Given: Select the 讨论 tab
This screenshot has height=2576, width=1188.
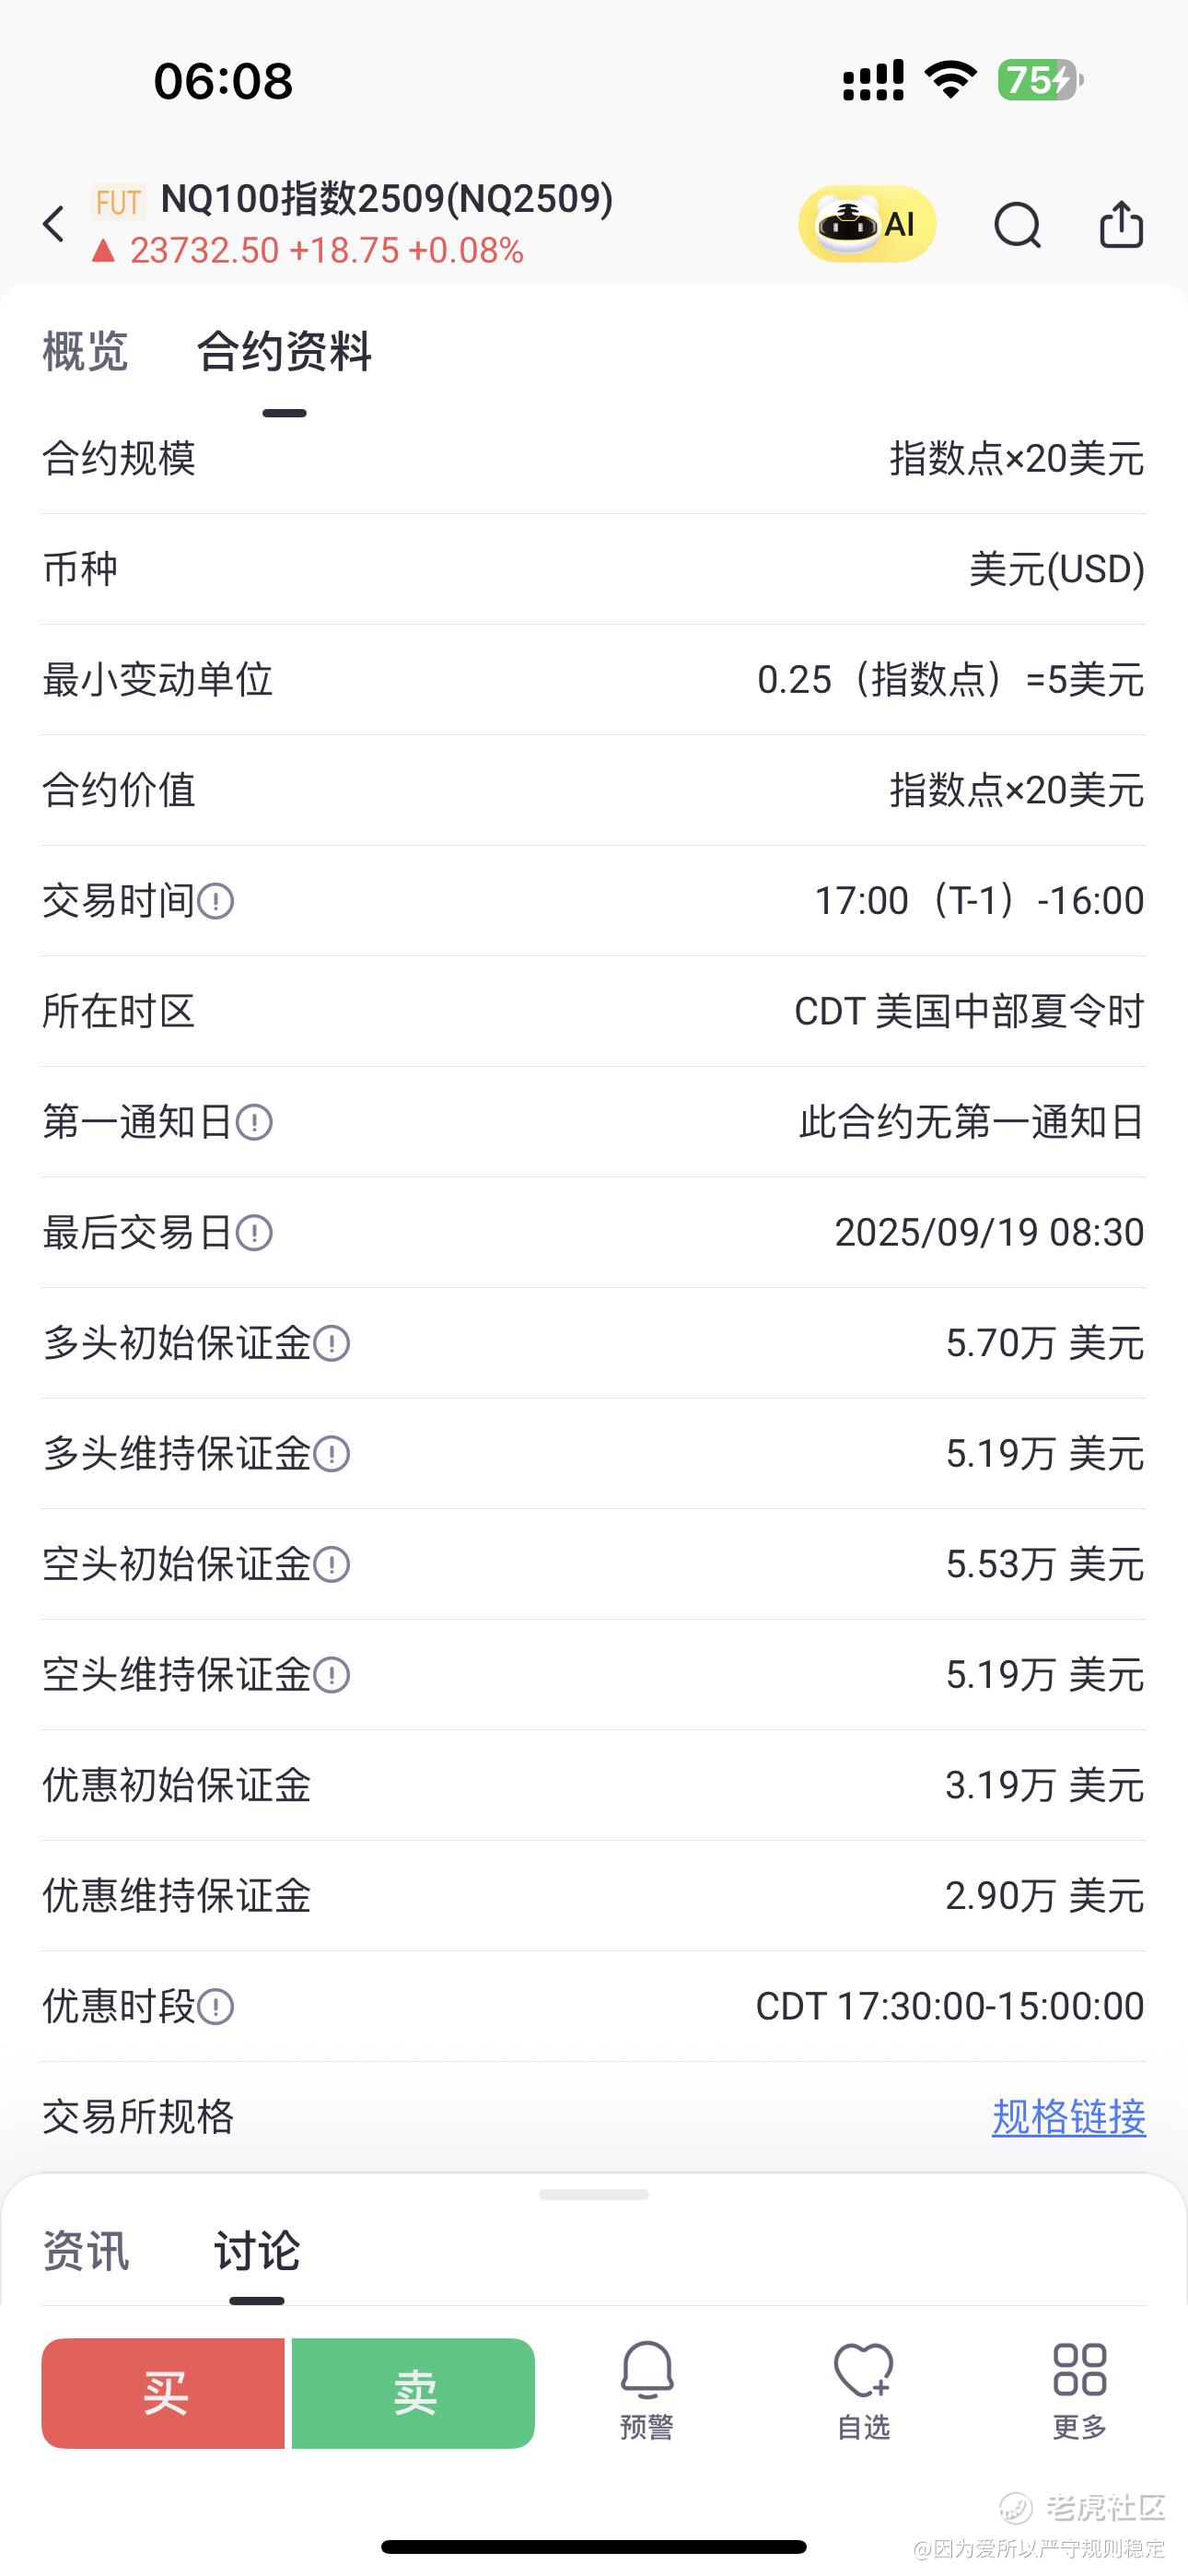Looking at the screenshot, I should [x=257, y=2252].
